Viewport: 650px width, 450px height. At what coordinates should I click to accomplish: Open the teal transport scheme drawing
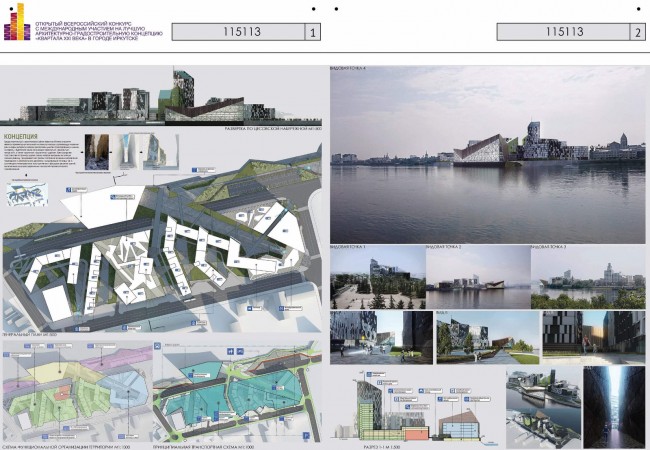[x=237, y=392]
